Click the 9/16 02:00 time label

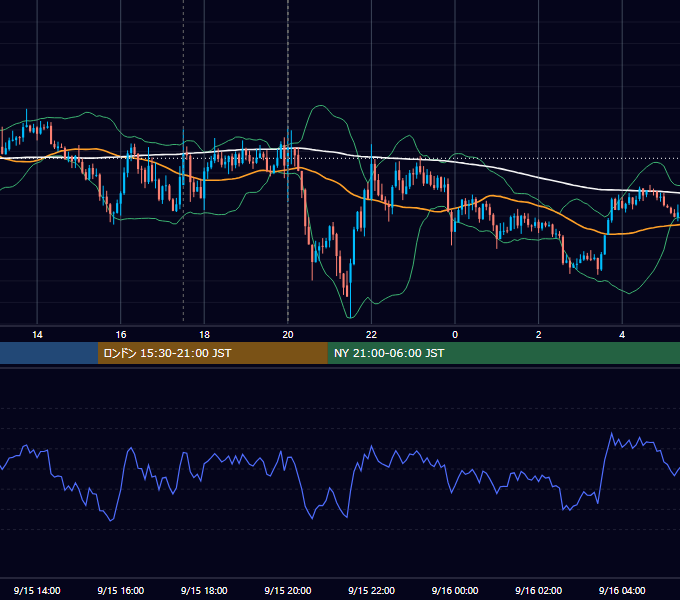point(539,590)
